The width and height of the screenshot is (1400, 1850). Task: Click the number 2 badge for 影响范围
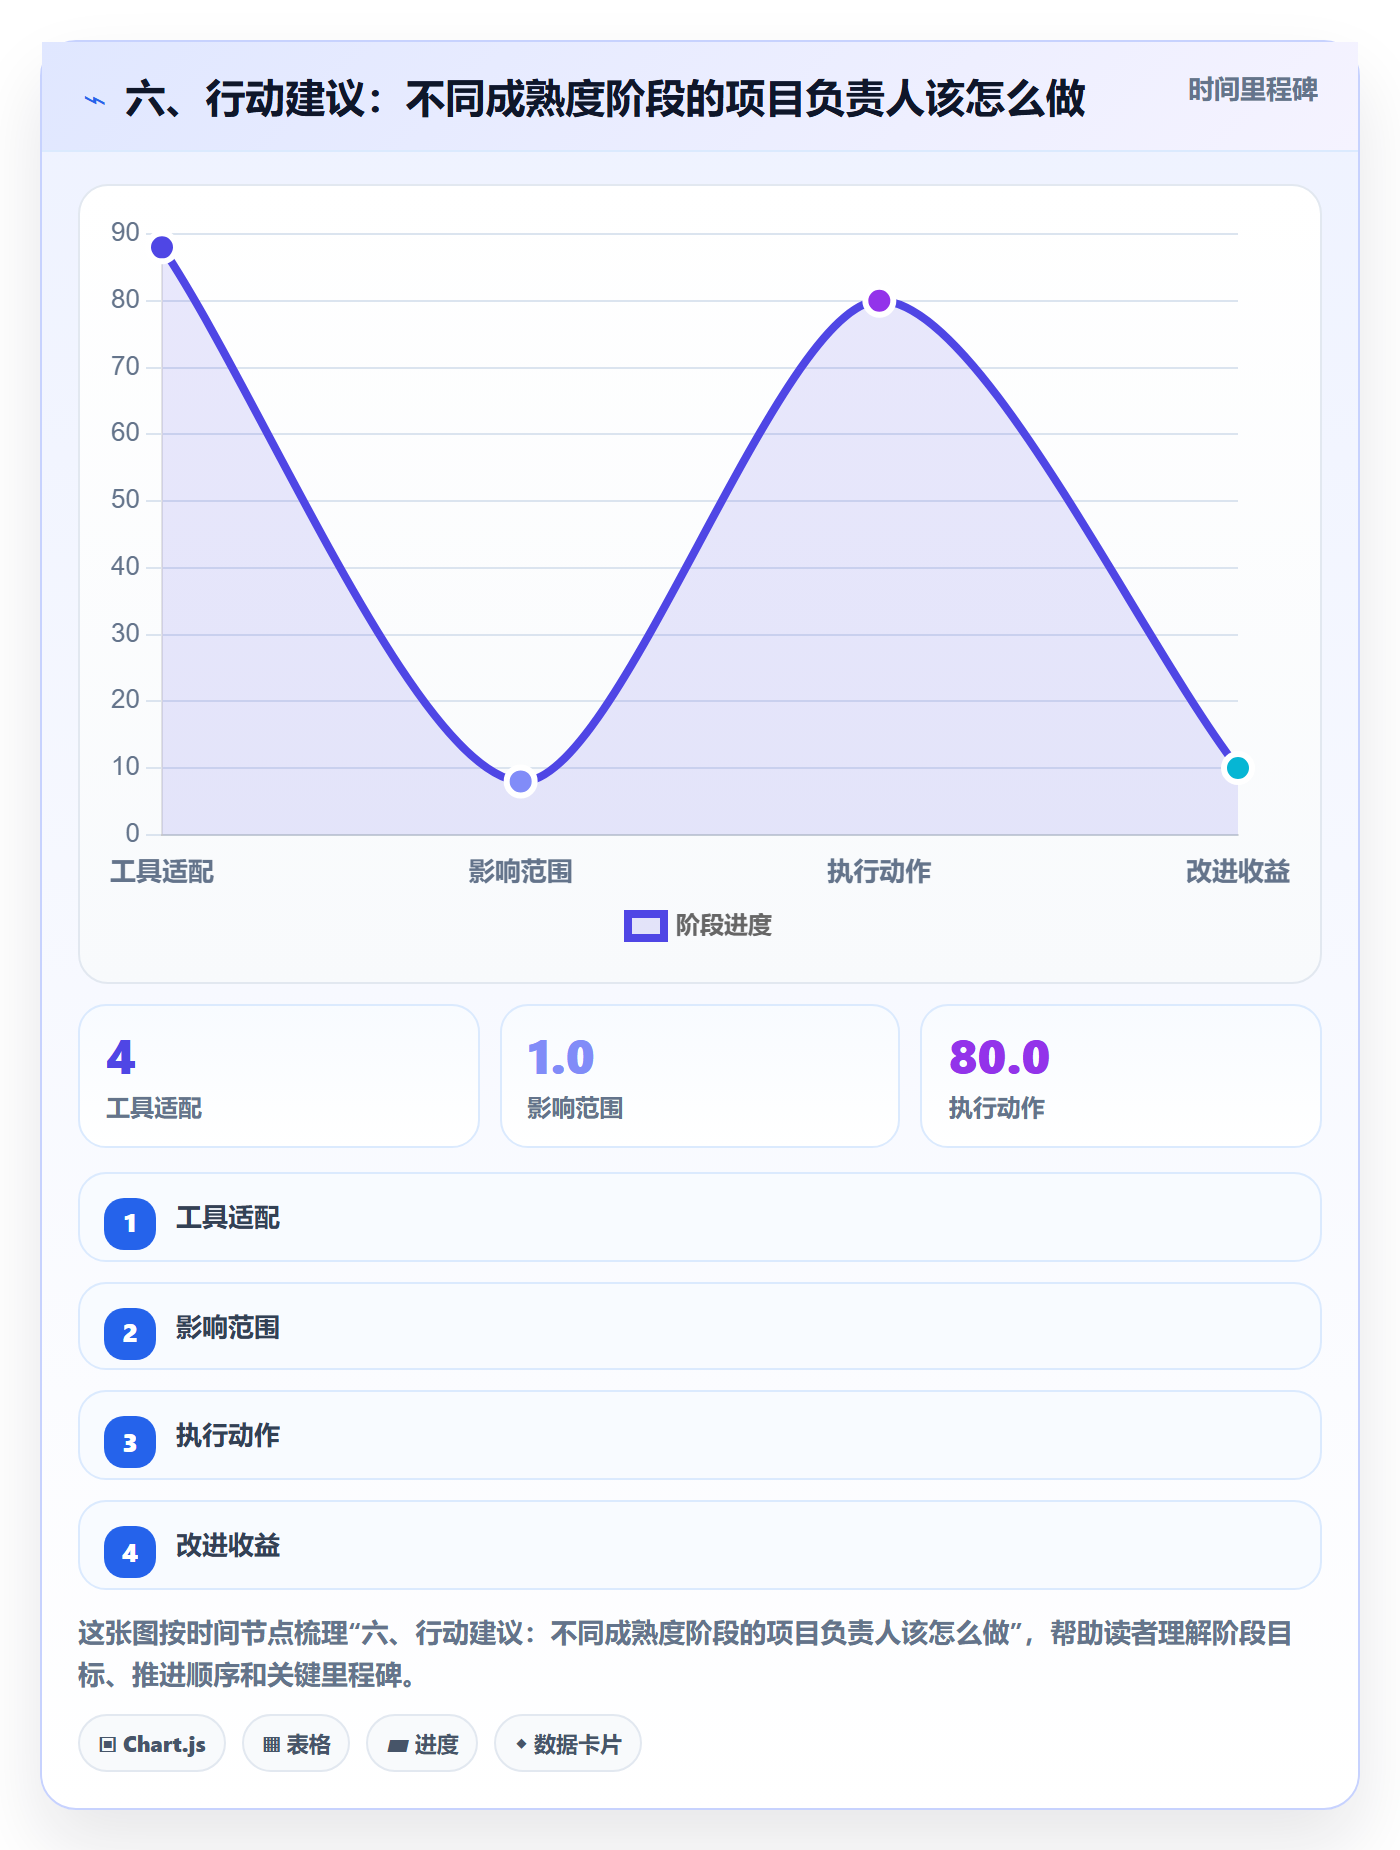pyautogui.click(x=130, y=1333)
